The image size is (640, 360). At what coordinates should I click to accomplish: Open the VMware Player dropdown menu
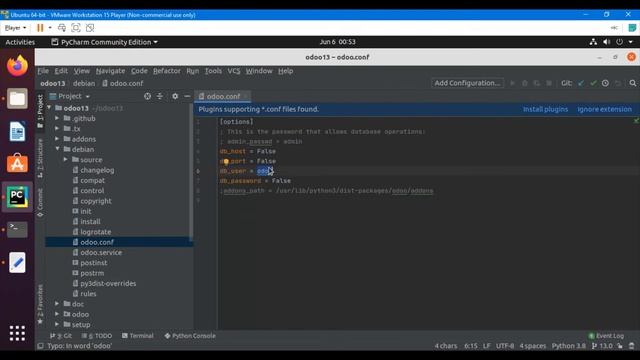(16, 28)
